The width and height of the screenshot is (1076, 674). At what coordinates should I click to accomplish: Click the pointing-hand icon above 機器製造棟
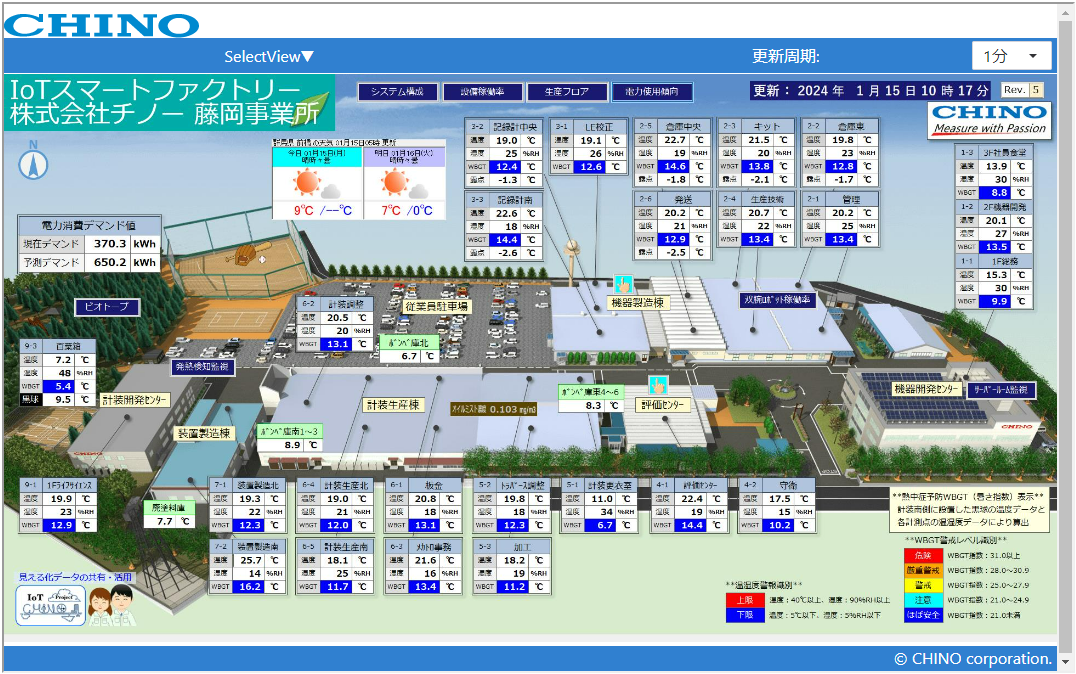point(623,283)
